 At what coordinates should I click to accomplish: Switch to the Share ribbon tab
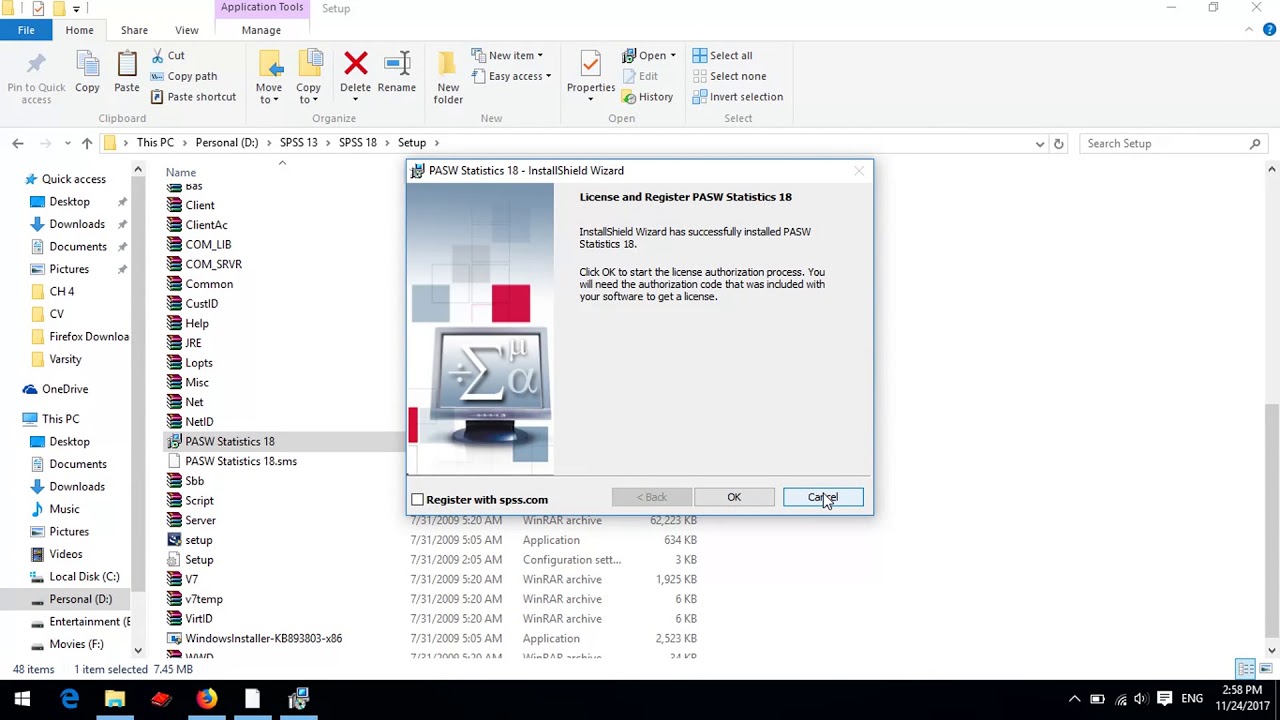point(134,30)
